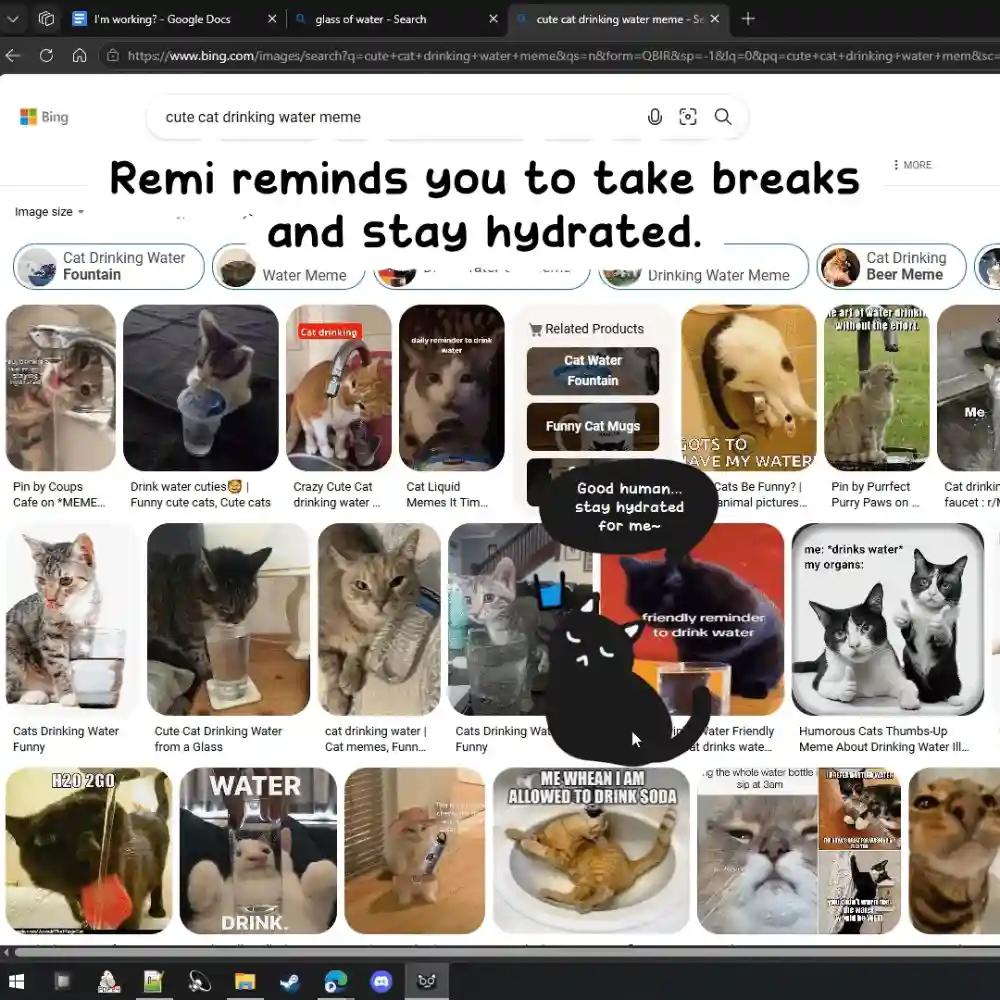This screenshot has width=1000, height=1000.
Task: Open 'Cat drinking' faucet thumbnail
Action: [339, 388]
